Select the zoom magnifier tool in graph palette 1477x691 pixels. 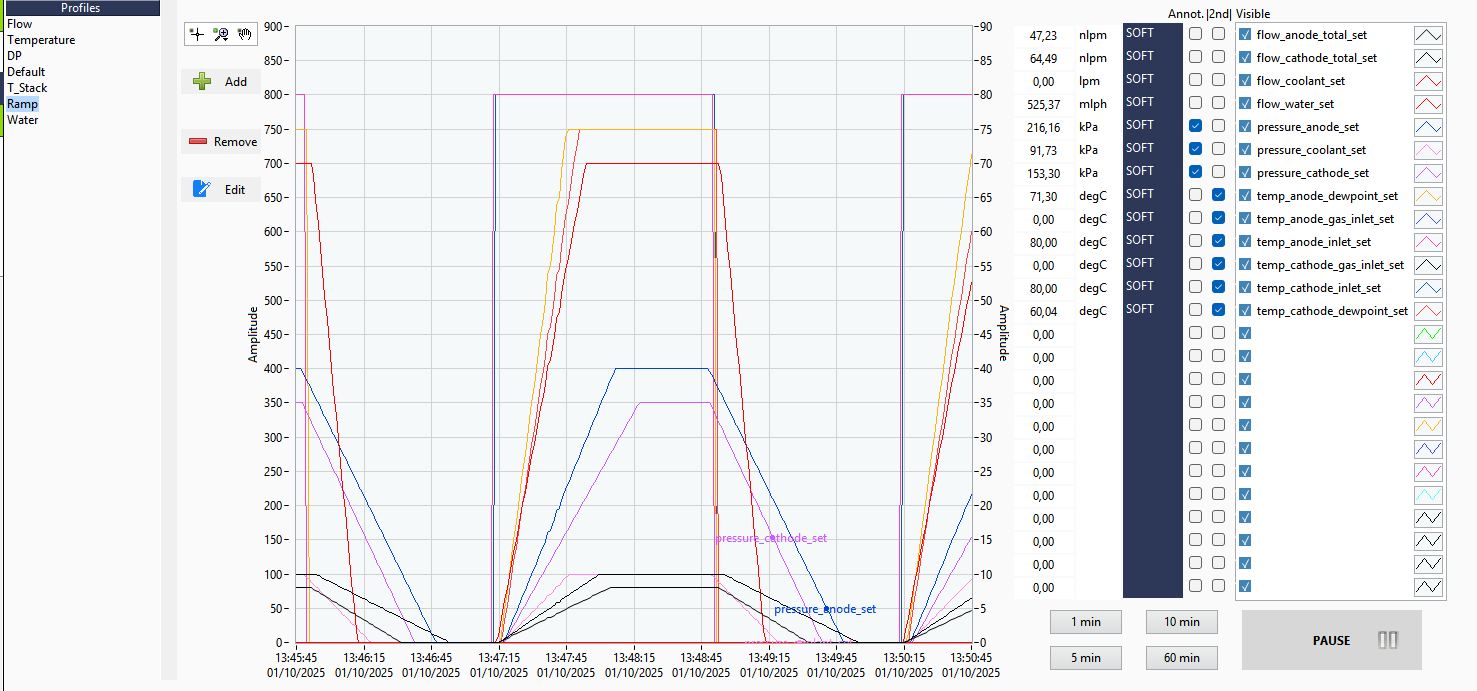coord(221,34)
